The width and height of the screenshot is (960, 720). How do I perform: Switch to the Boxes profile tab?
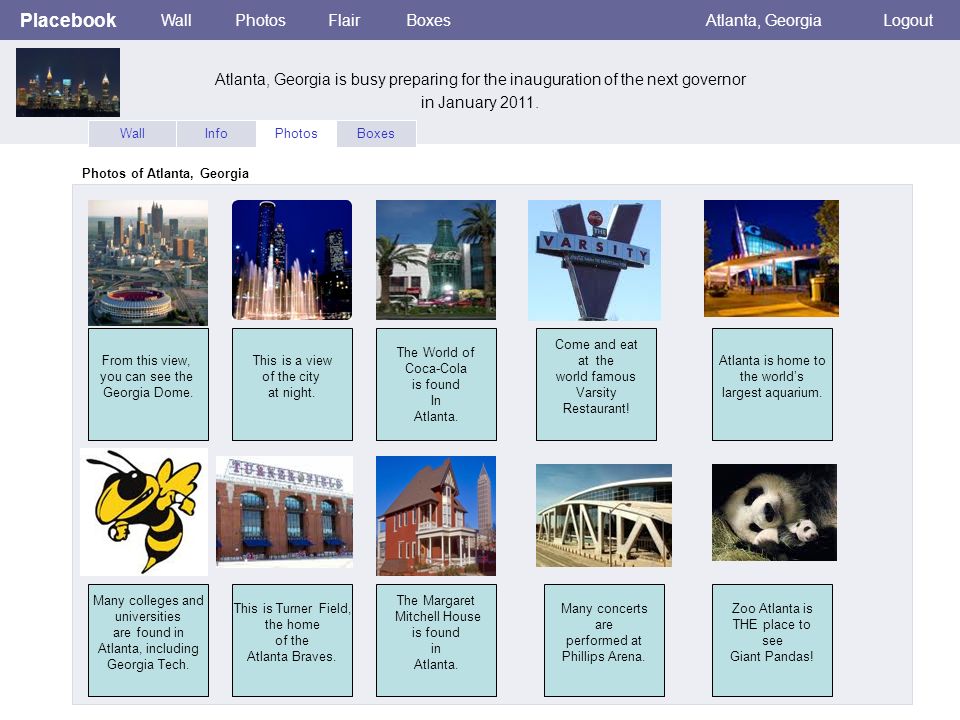(376, 133)
